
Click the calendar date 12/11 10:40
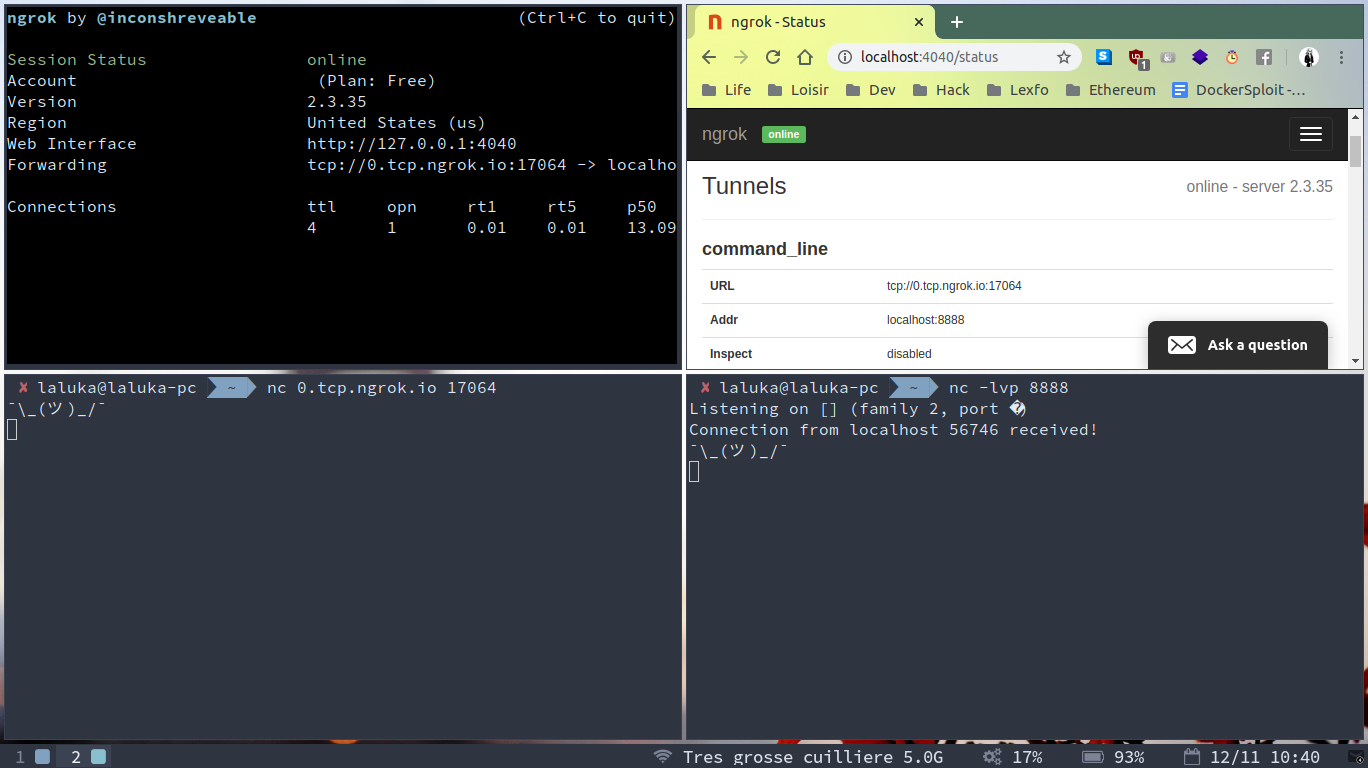pyautogui.click(x=1251, y=757)
